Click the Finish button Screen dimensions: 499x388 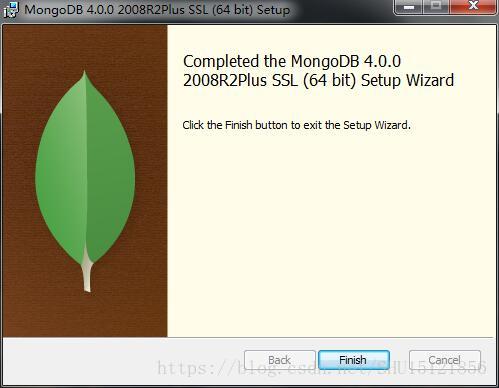coord(354,360)
